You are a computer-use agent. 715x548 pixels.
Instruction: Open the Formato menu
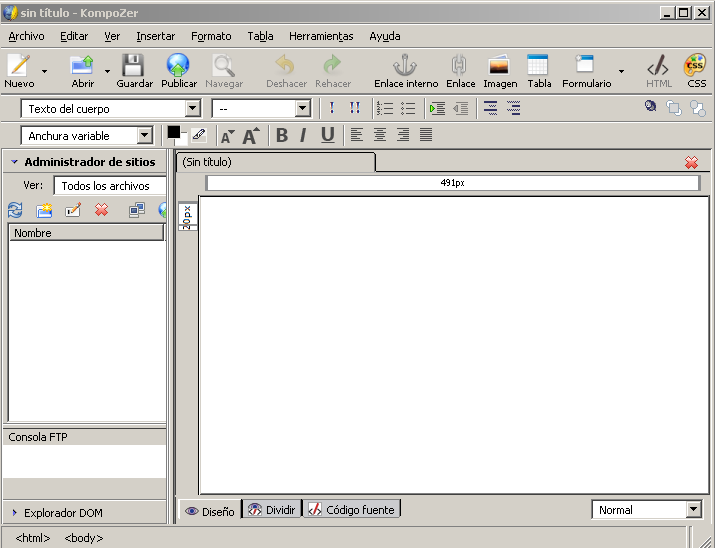(x=211, y=36)
